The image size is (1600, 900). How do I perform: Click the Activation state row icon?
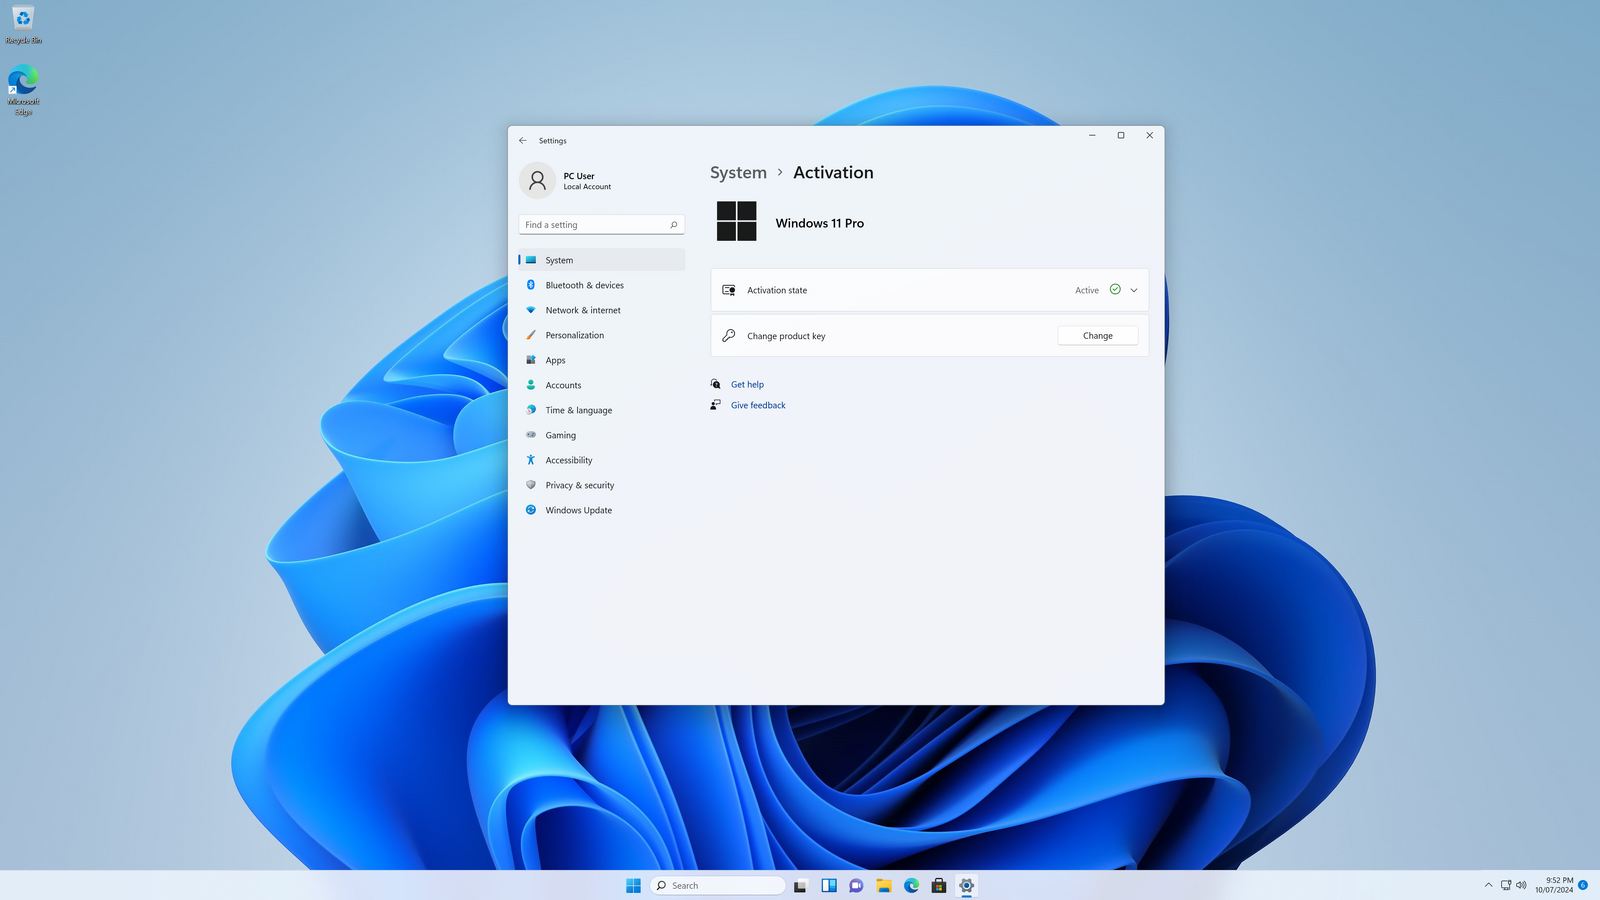tap(729, 290)
